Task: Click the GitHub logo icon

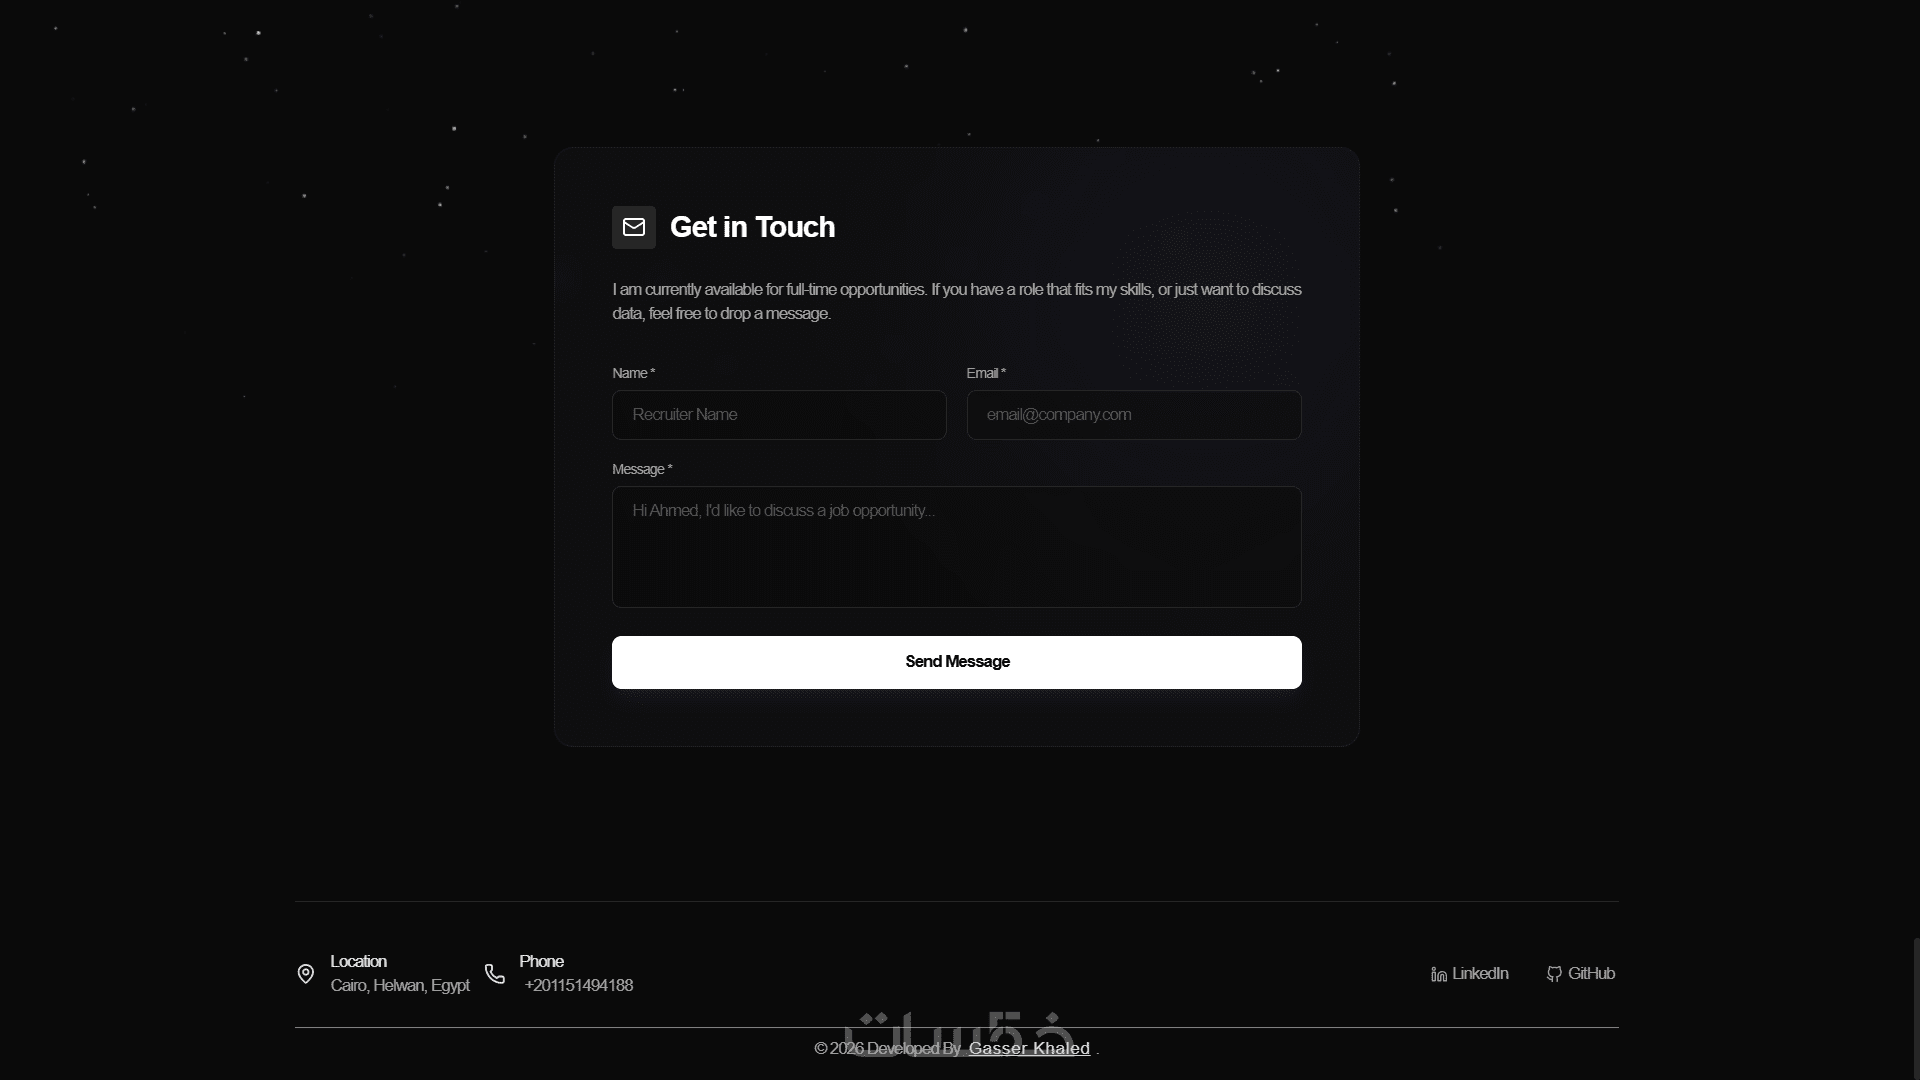Action: pyautogui.click(x=1554, y=974)
